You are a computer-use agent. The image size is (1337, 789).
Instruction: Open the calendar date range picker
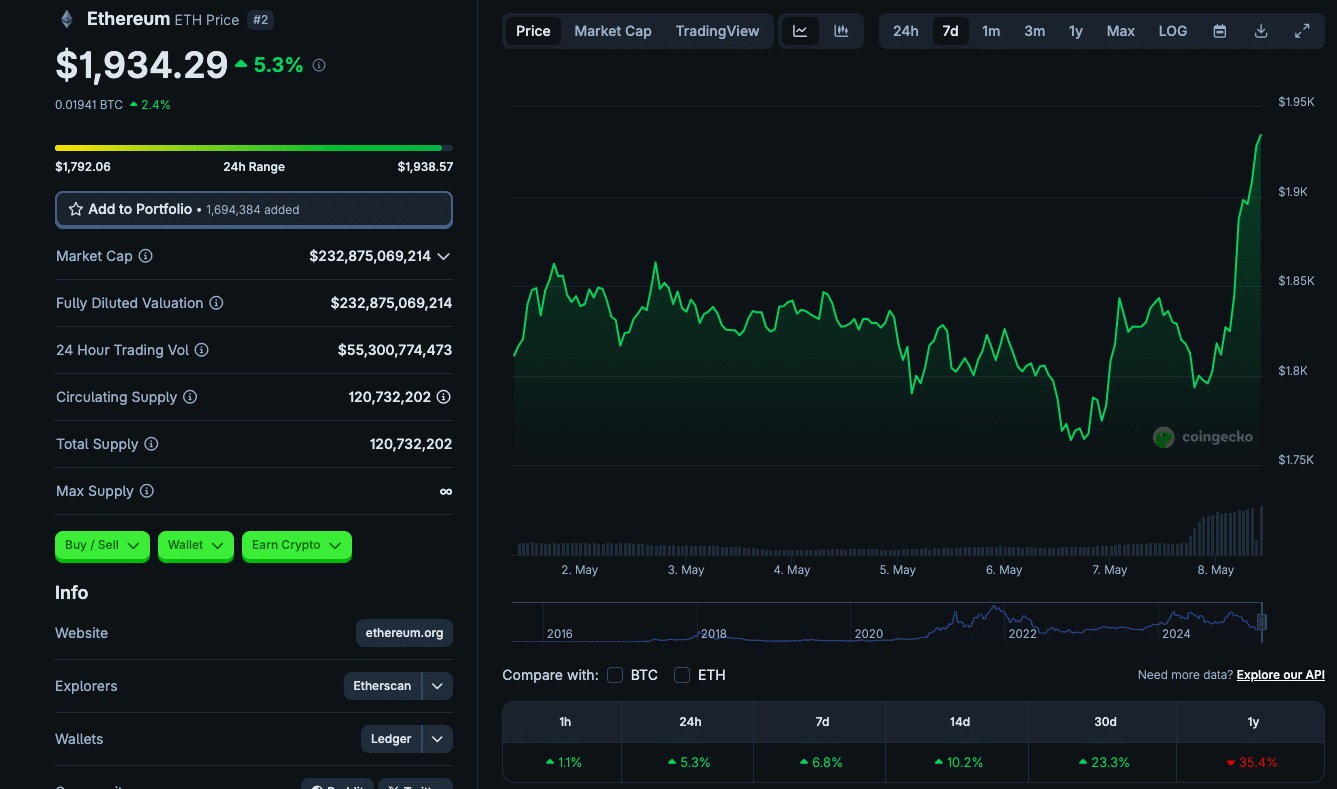pos(1220,31)
